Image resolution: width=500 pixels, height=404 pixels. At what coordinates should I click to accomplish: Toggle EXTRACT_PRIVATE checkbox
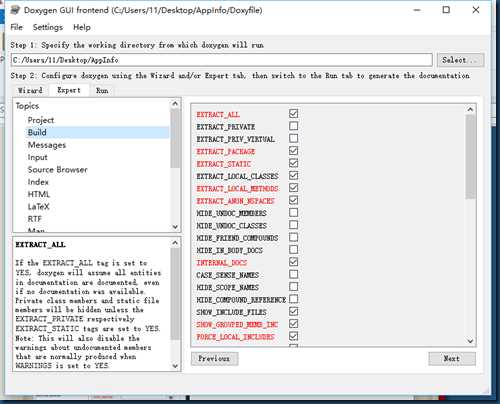293,126
